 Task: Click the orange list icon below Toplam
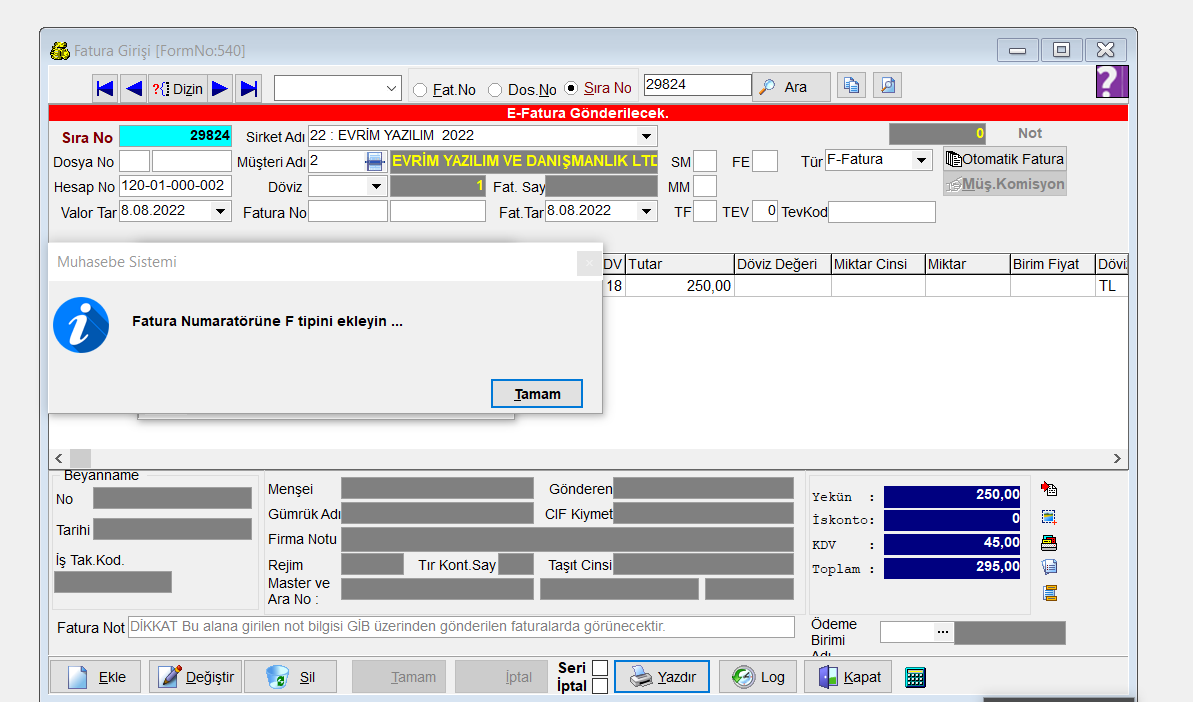[x=1050, y=593]
